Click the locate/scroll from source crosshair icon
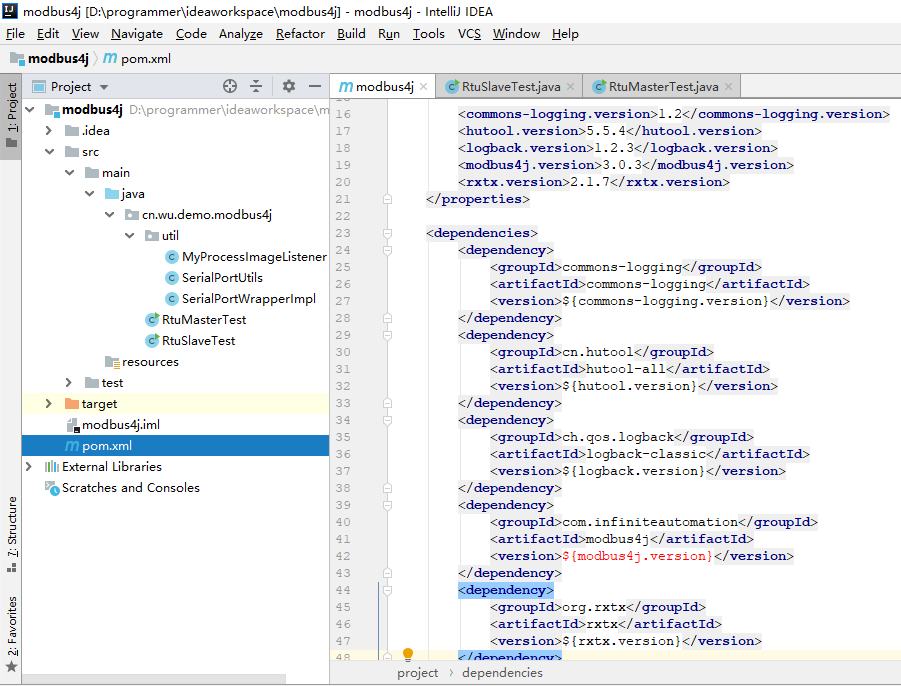 (230, 86)
